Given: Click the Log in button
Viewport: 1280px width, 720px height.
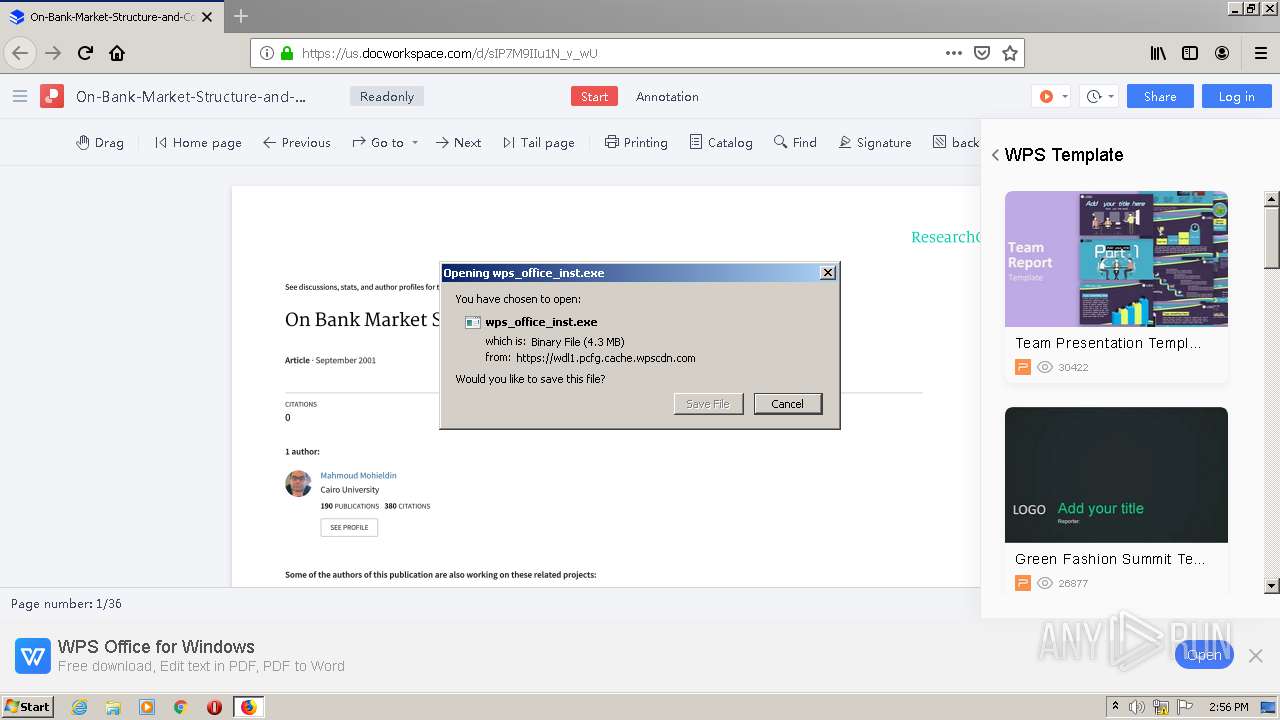Looking at the screenshot, I should coord(1236,96).
